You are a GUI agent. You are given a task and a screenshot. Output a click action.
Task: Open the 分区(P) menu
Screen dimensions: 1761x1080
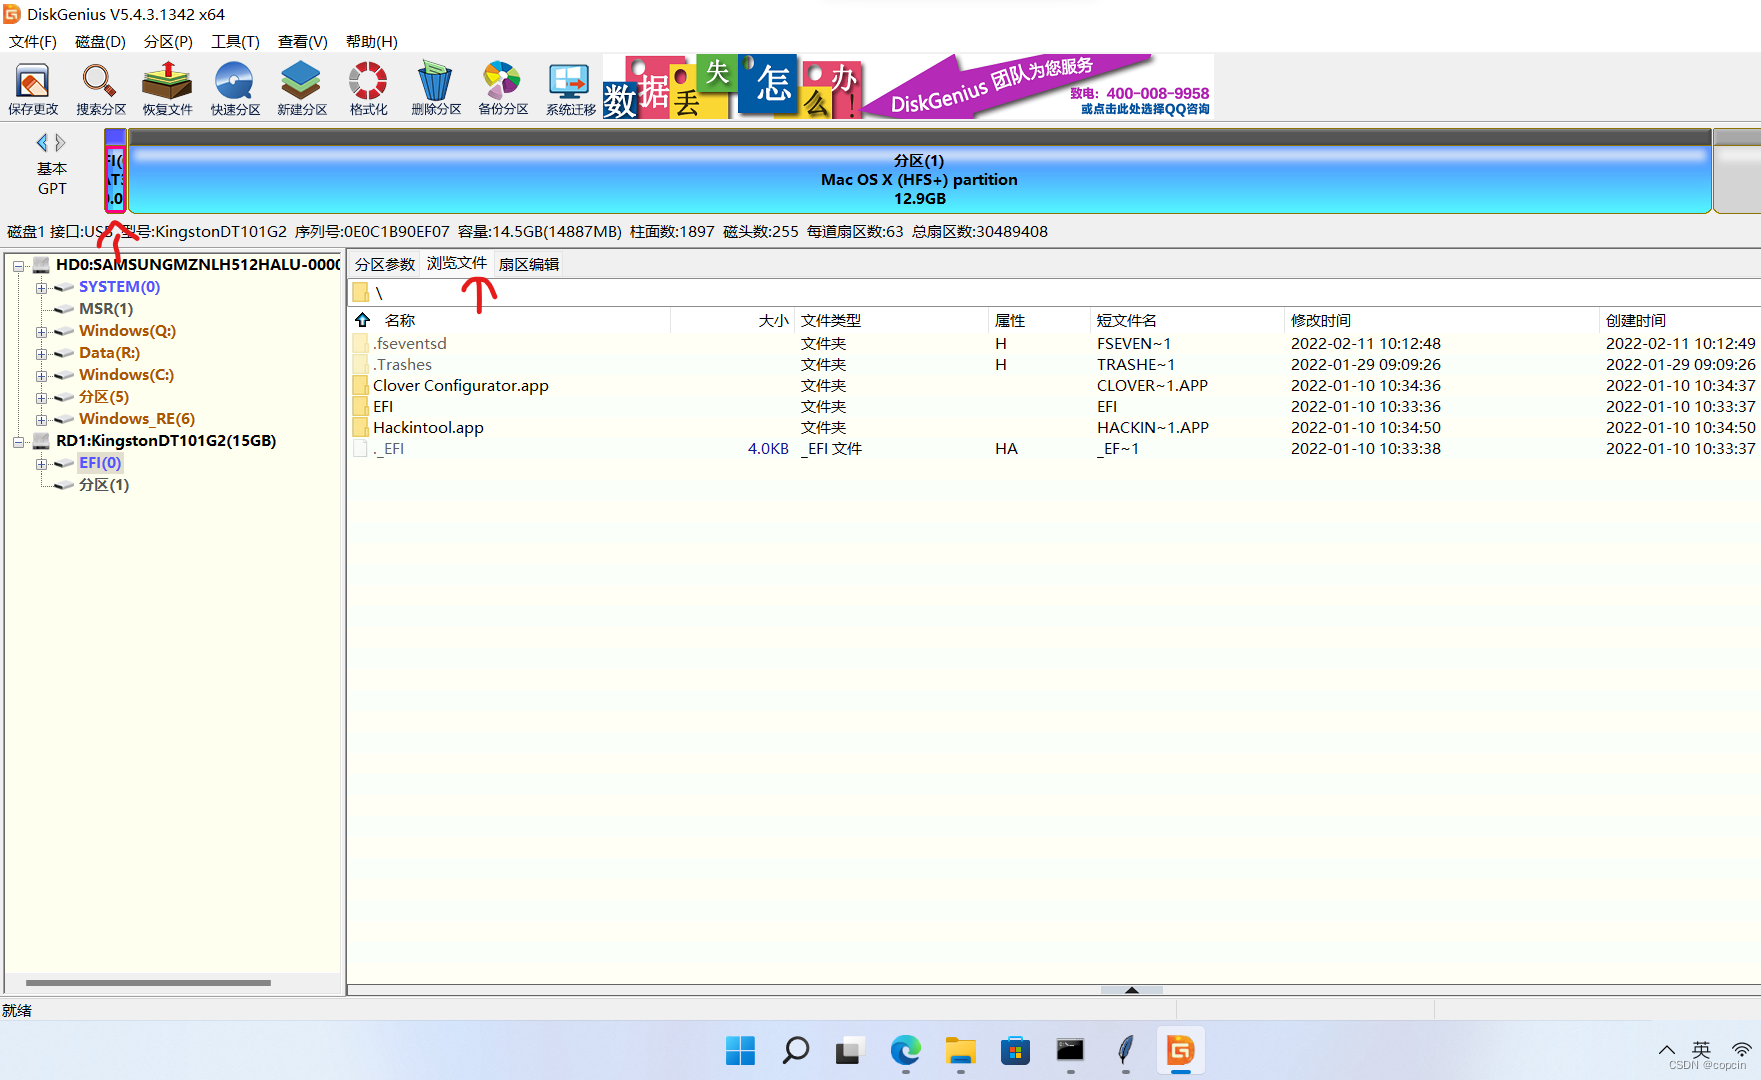pyautogui.click(x=168, y=41)
